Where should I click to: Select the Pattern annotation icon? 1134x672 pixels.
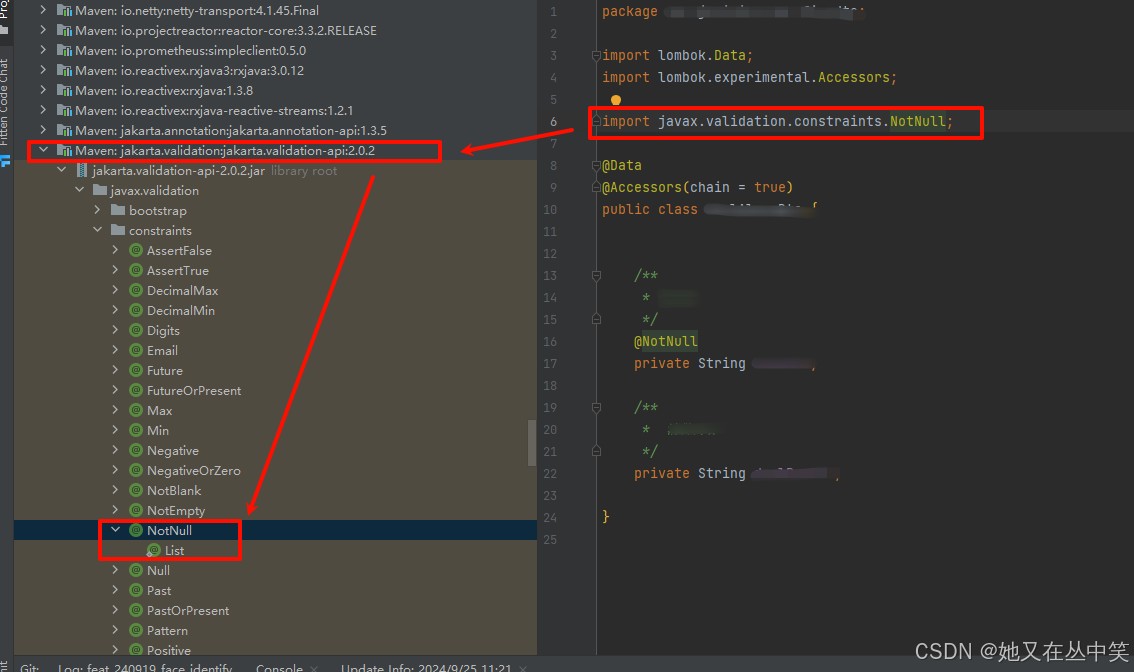tap(135, 631)
